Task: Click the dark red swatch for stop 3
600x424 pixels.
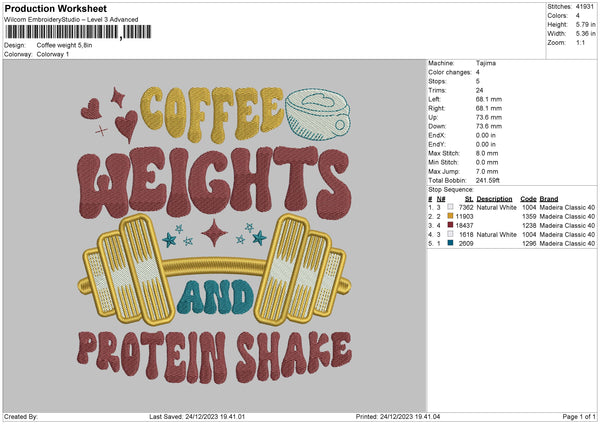Action: click(x=449, y=225)
